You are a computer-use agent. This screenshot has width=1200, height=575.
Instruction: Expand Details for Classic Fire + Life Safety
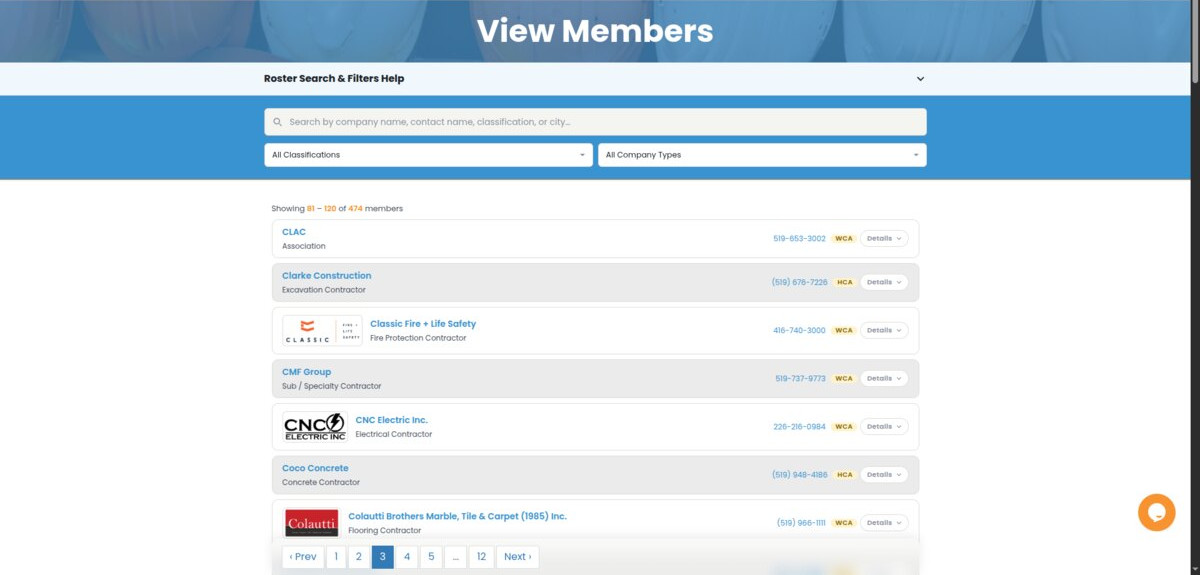[x=884, y=330]
